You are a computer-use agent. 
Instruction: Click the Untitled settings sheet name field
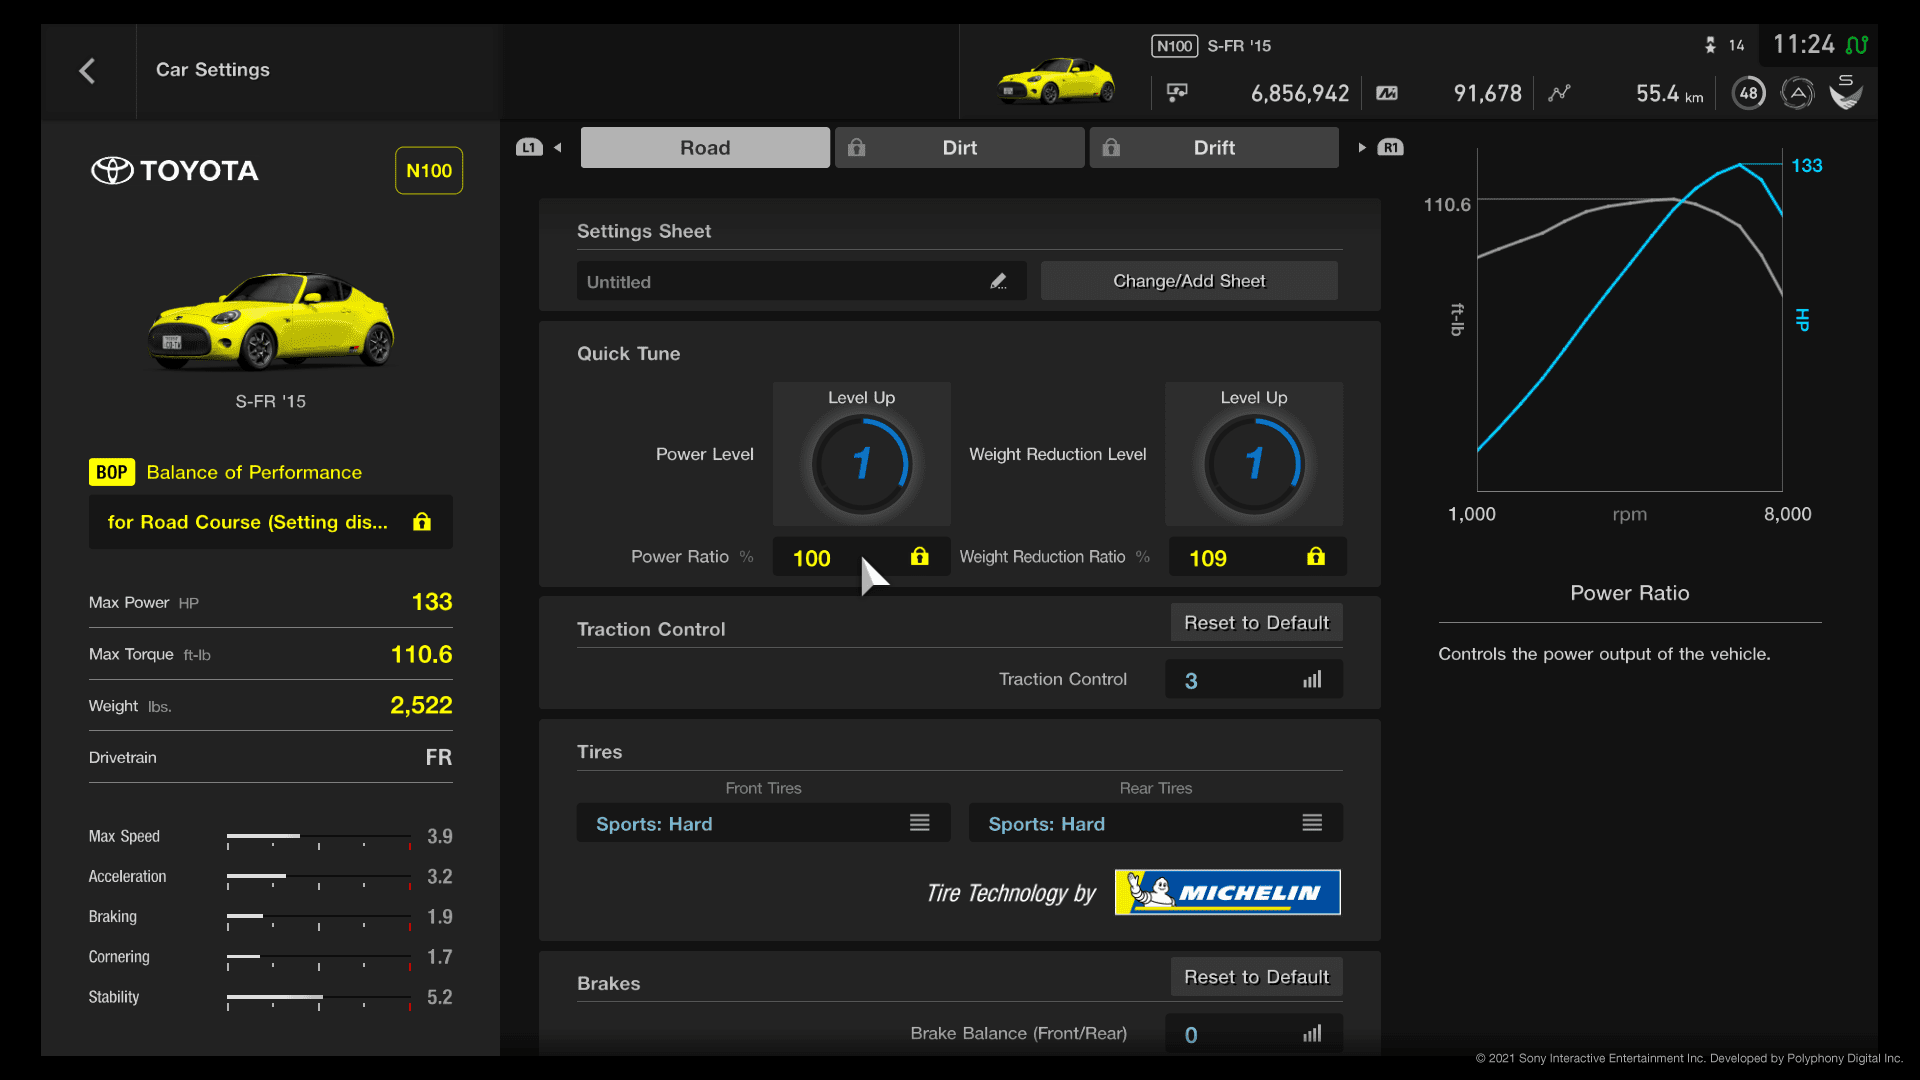(801, 281)
